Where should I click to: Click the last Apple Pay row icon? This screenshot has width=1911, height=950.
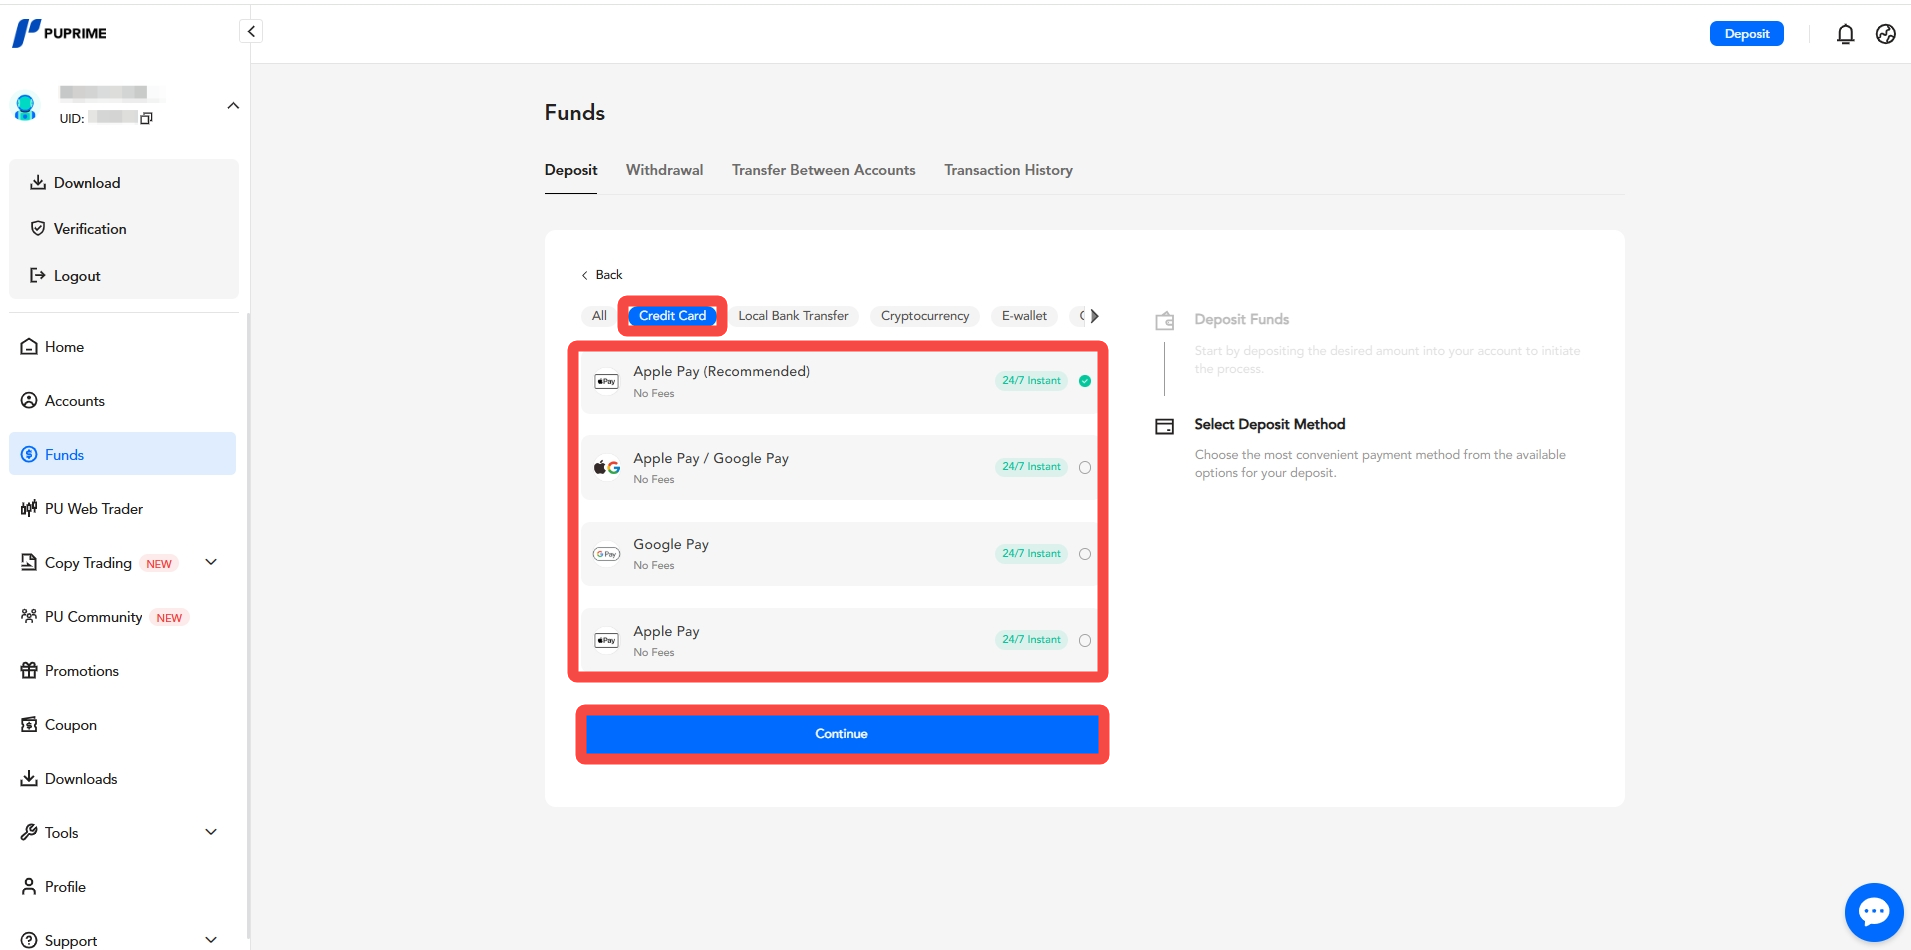(x=606, y=640)
